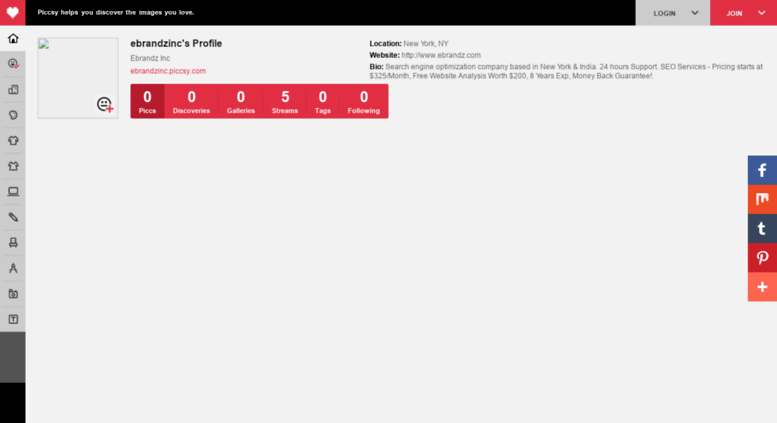Image resolution: width=777 pixels, height=423 pixels.
Task: Select the Piccs tab
Action: [147, 101]
